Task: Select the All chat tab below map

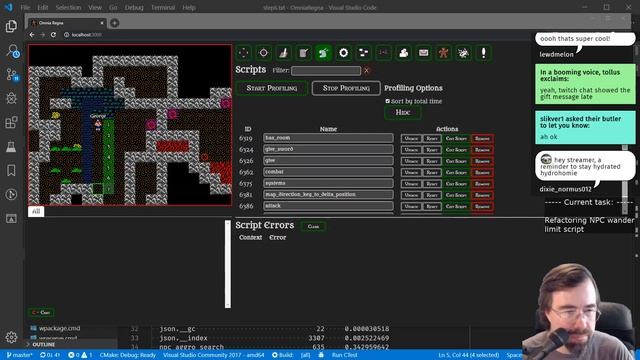Action: [x=36, y=211]
